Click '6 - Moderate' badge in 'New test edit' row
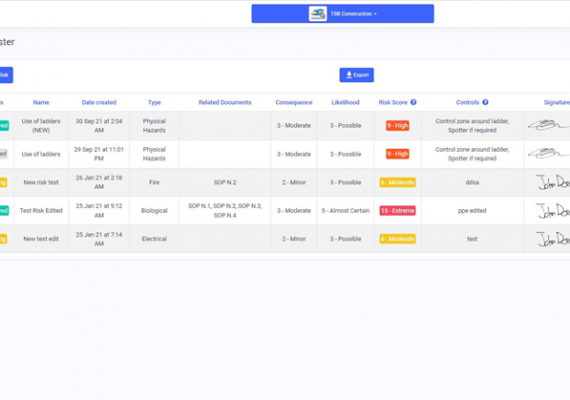The height and width of the screenshot is (400, 570). tap(398, 239)
